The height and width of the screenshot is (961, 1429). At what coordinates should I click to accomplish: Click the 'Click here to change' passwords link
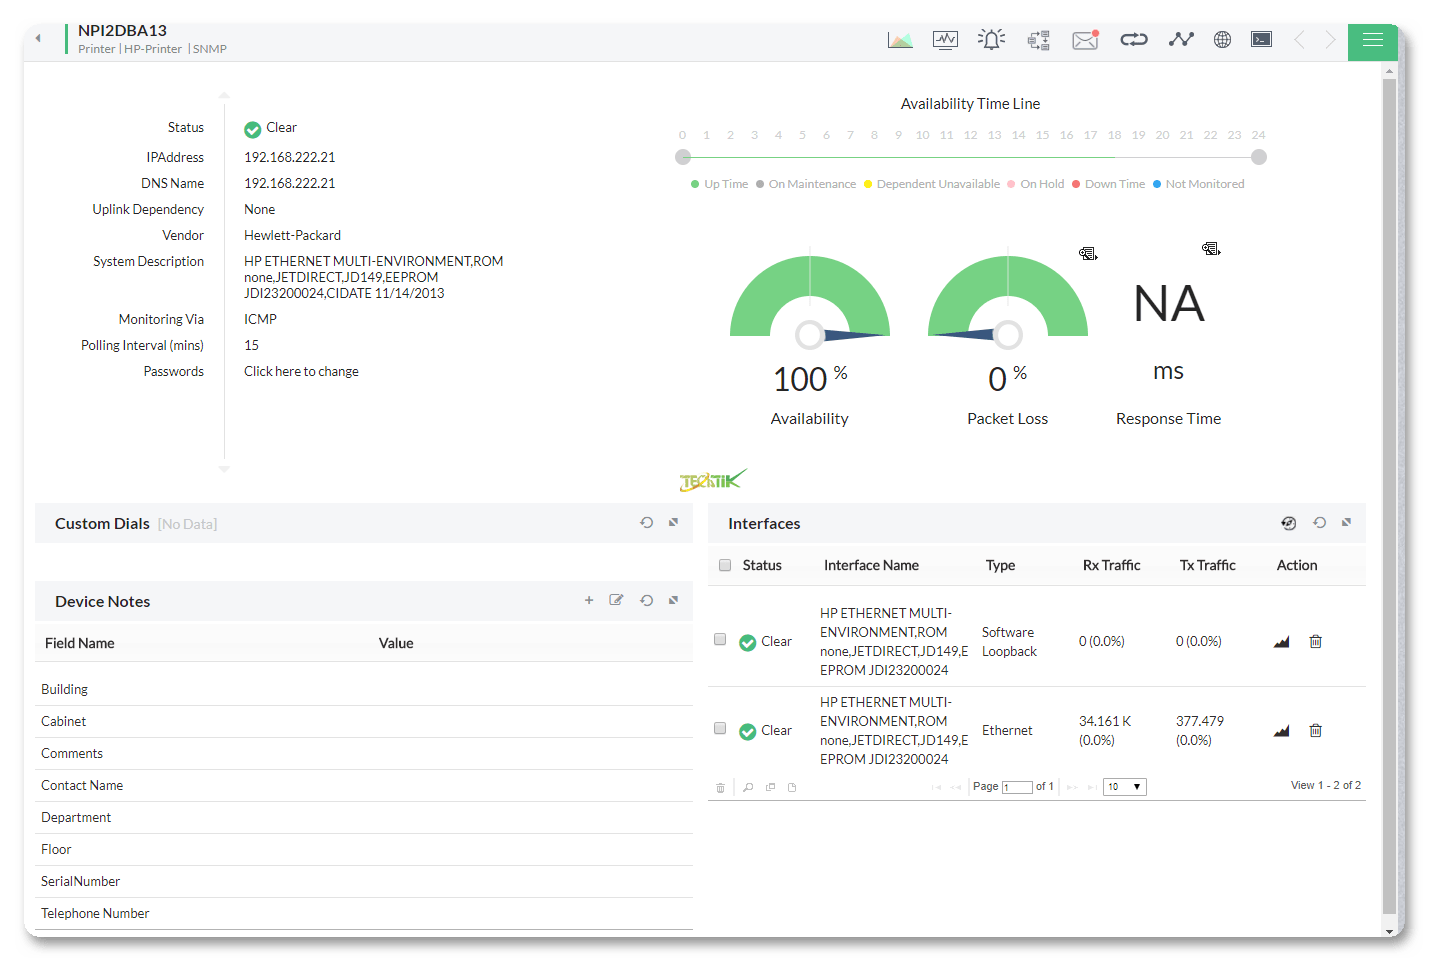click(301, 371)
